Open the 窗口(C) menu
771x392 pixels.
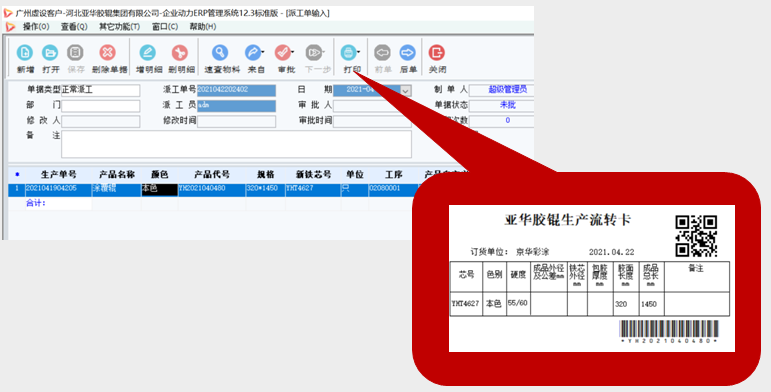(165, 27)
